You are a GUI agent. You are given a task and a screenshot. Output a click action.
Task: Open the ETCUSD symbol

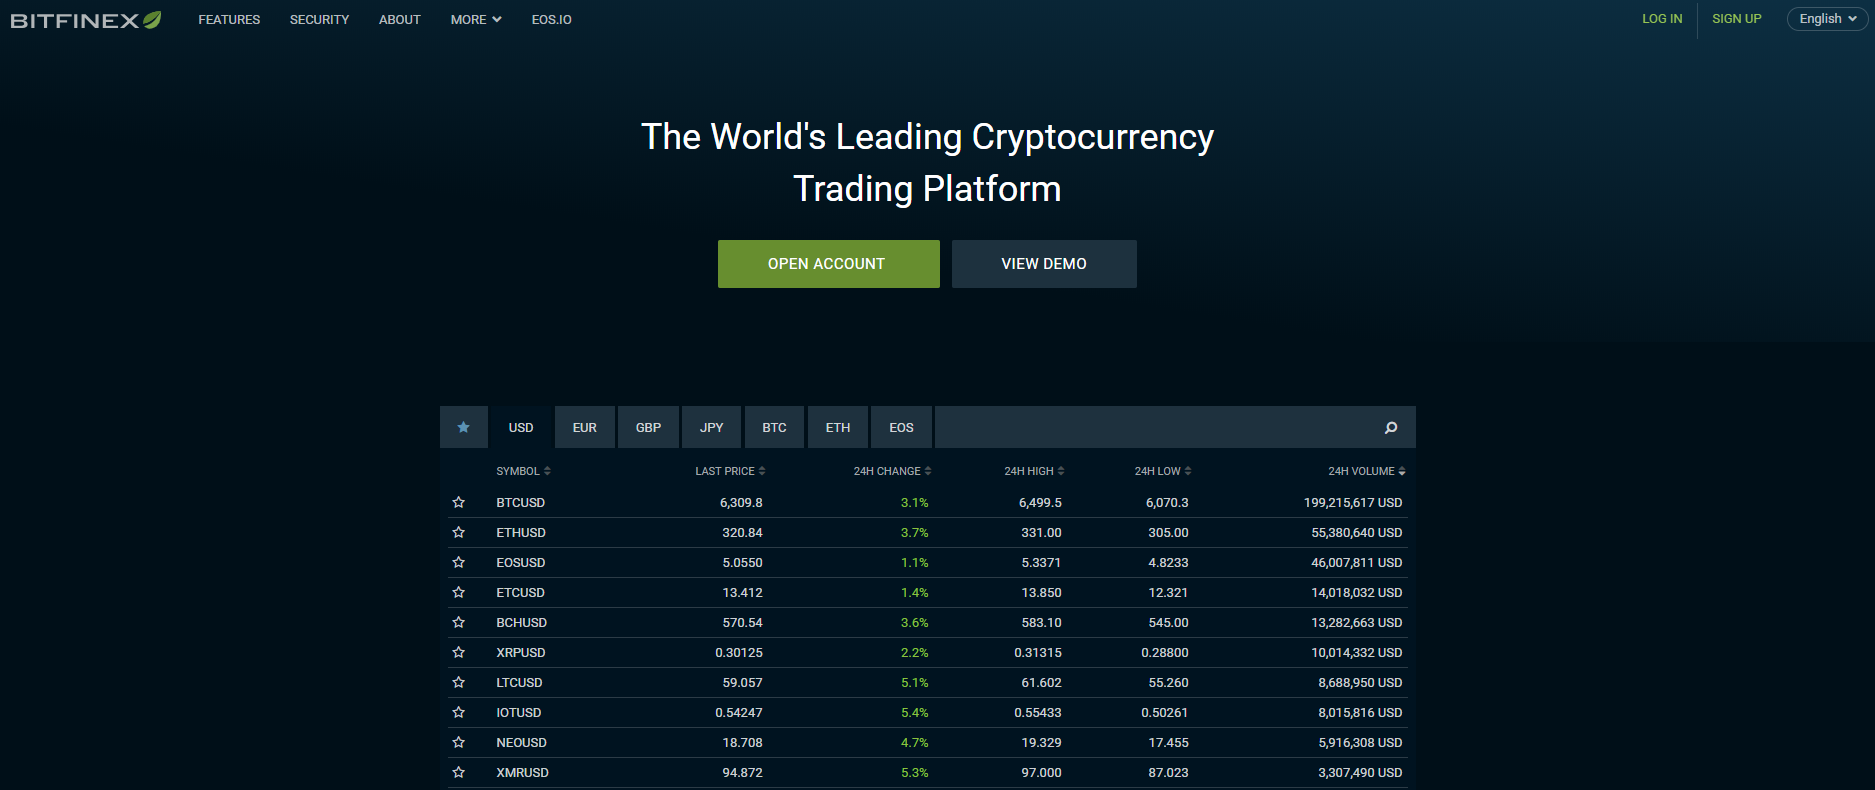pyautogui.click(x=521, y=593)
